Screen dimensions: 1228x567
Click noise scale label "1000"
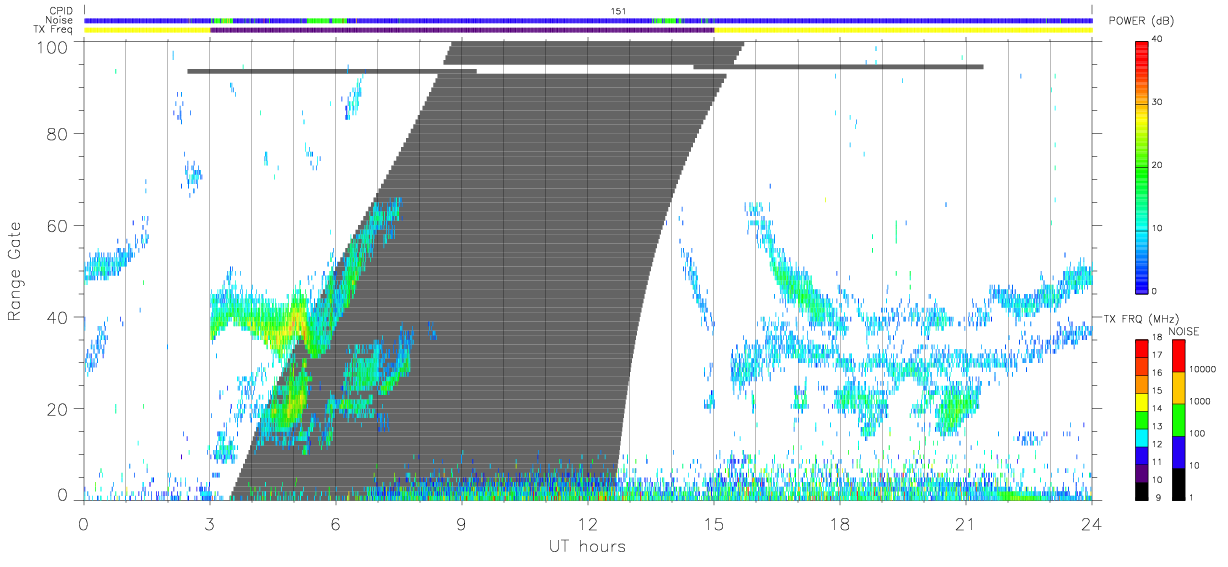pyautogui.click(x=1199, y=401)
